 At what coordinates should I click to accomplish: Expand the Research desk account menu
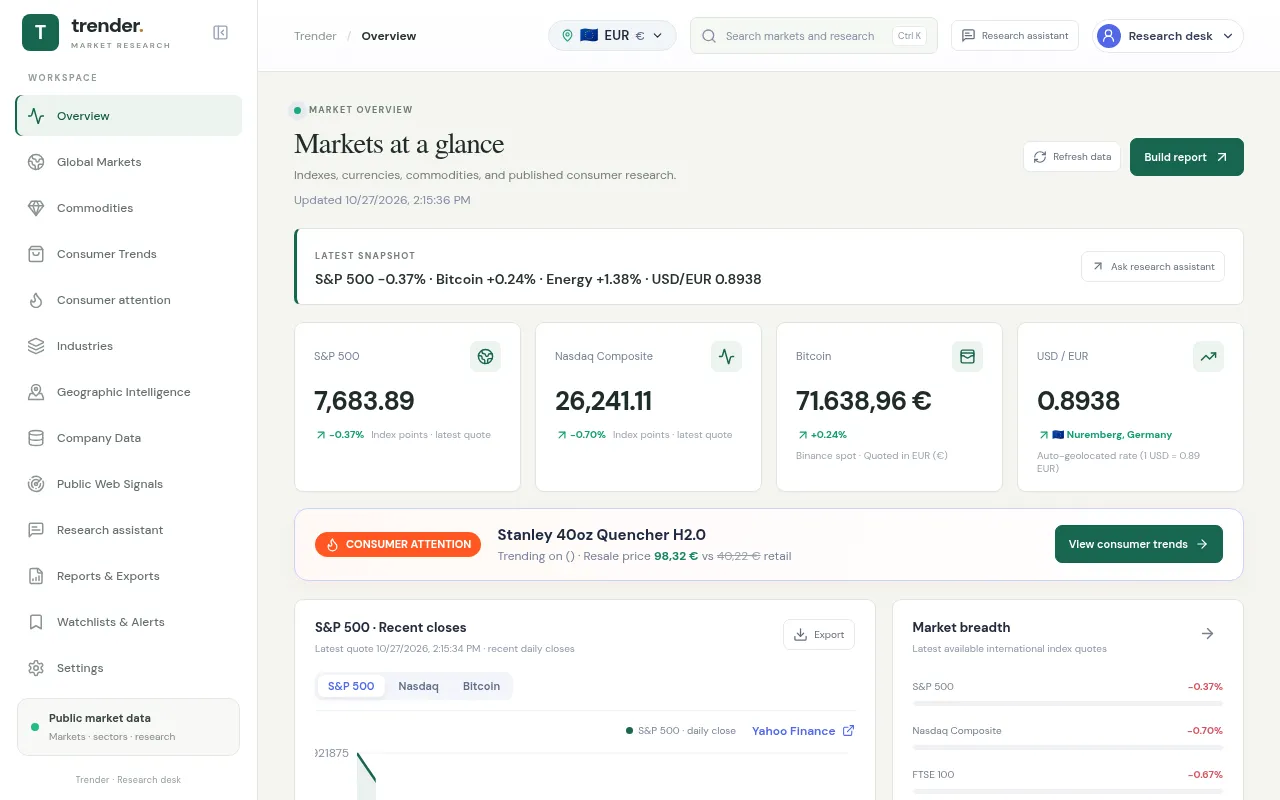1168,36
